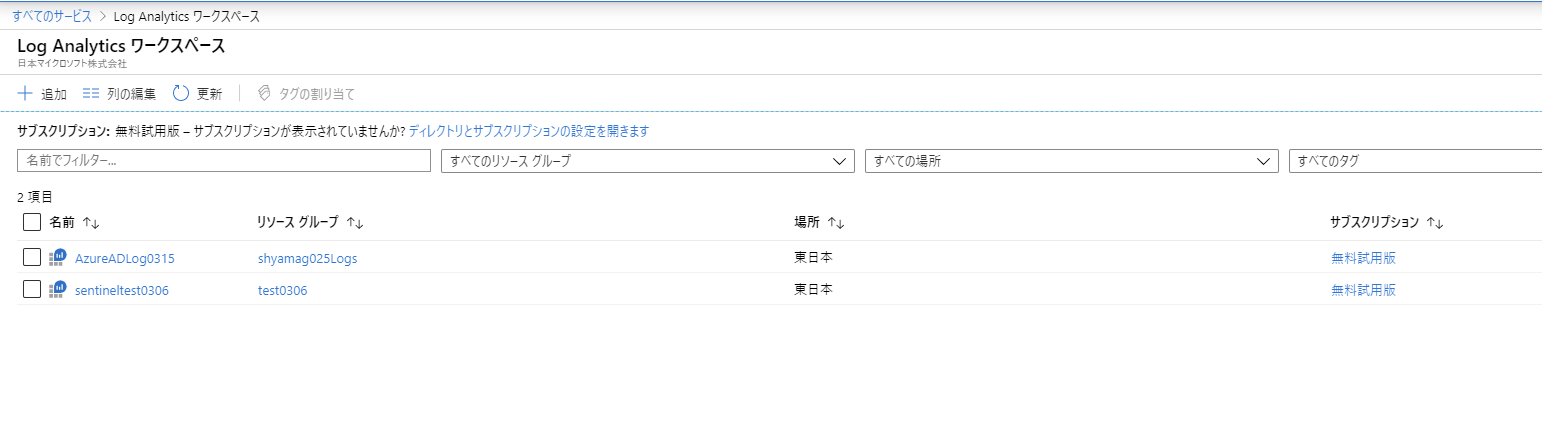Click the 2 項目 item count
Image resolution: width=1542 pixels, height=436 pixels.
coord(35,197)
